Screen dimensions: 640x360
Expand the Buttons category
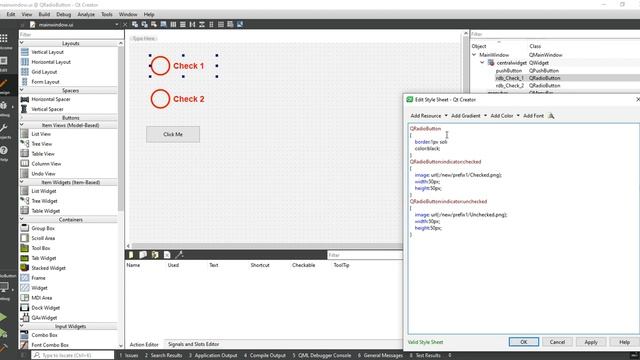pyautogui.click(x=22, y=118)
